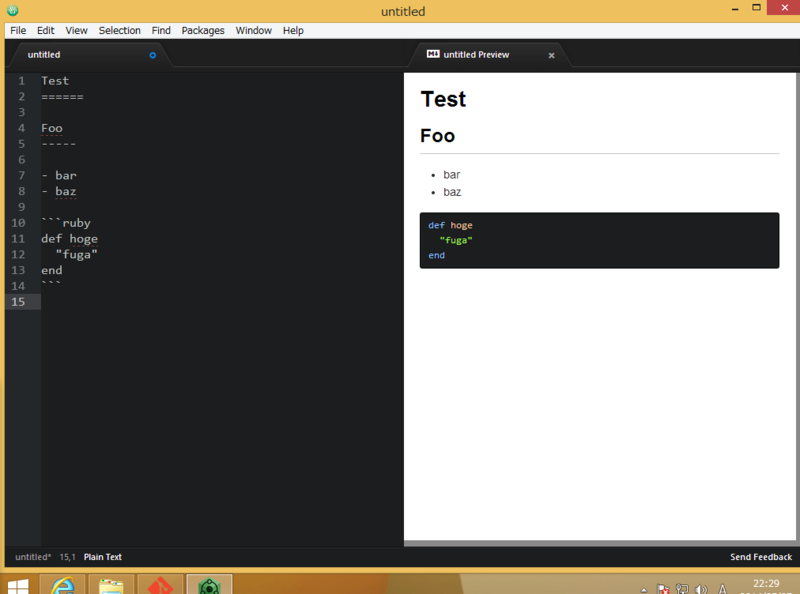Click the preview pane vertical scrollbar

pos(797,306)
